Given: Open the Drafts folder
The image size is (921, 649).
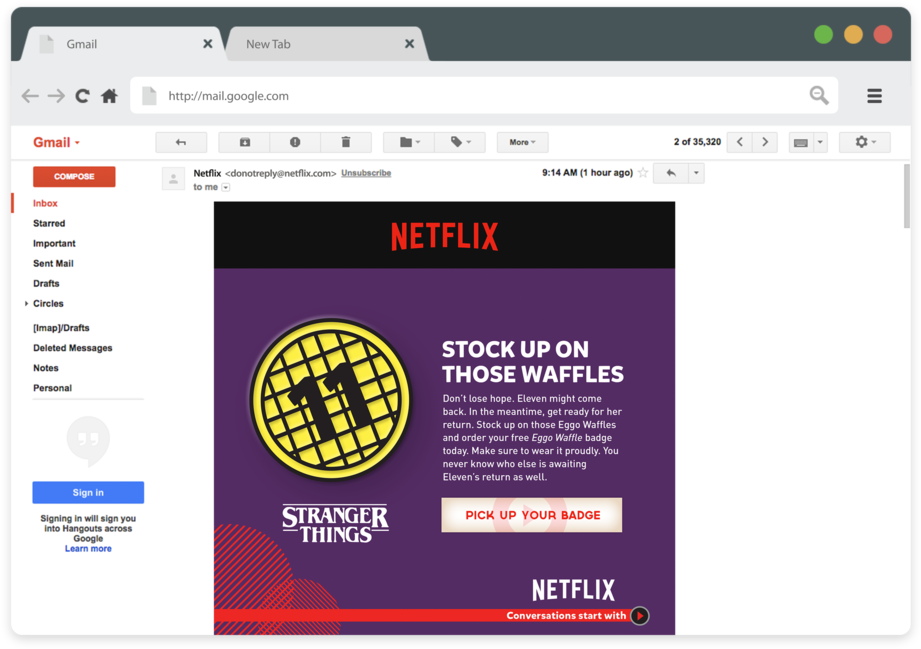Looking at the screenshot, I should pos(46,283).
